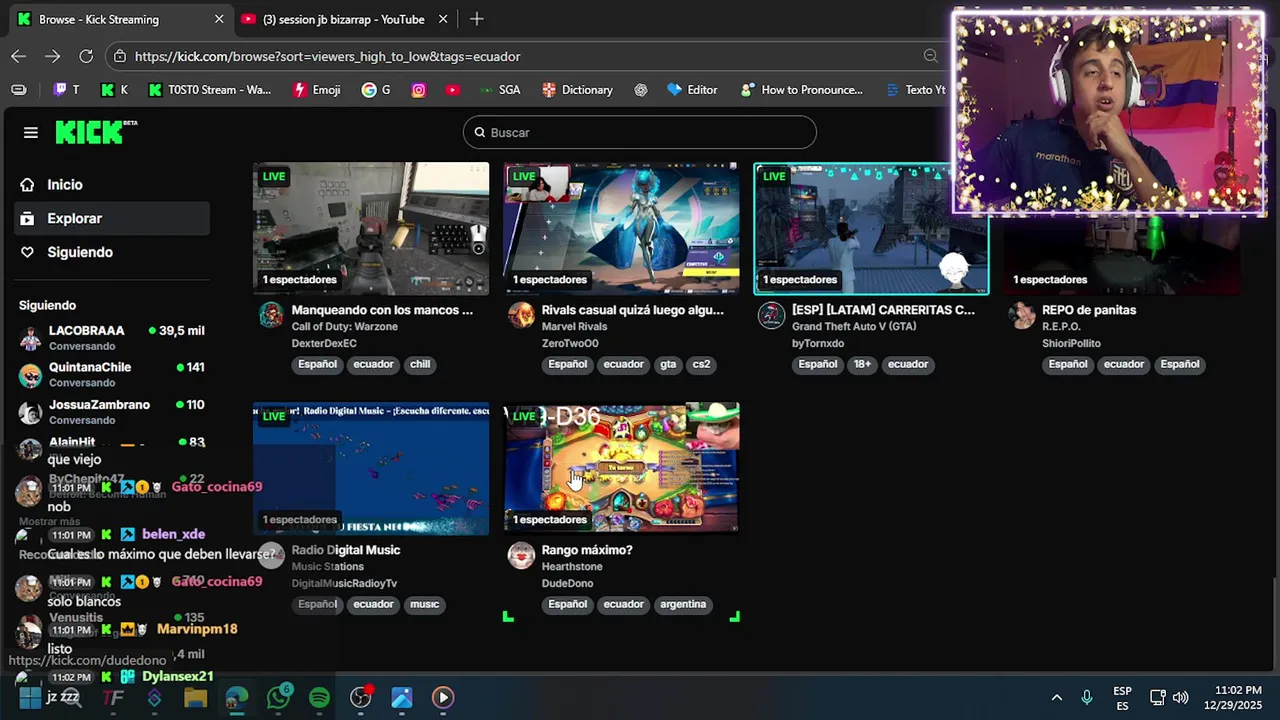Open the Kick K bookmark
The width and height of the screenshot is (1280, 720).
pyautogui.click(x=114, y=89)
